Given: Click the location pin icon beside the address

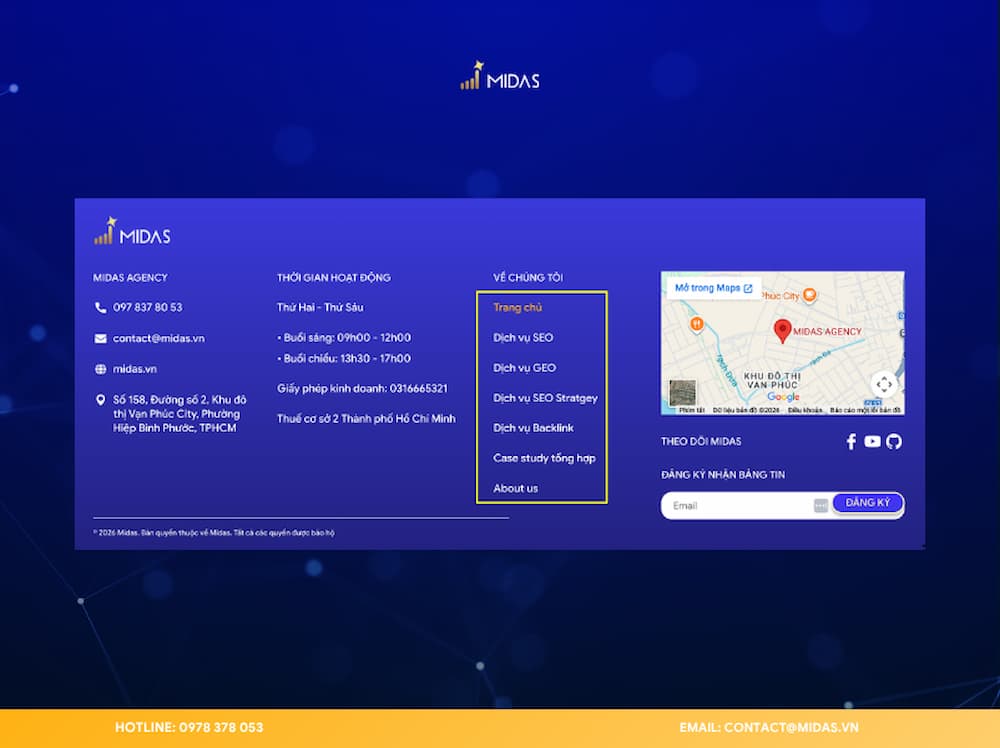Looking at the screenshot, I should [x=100, y=400].
